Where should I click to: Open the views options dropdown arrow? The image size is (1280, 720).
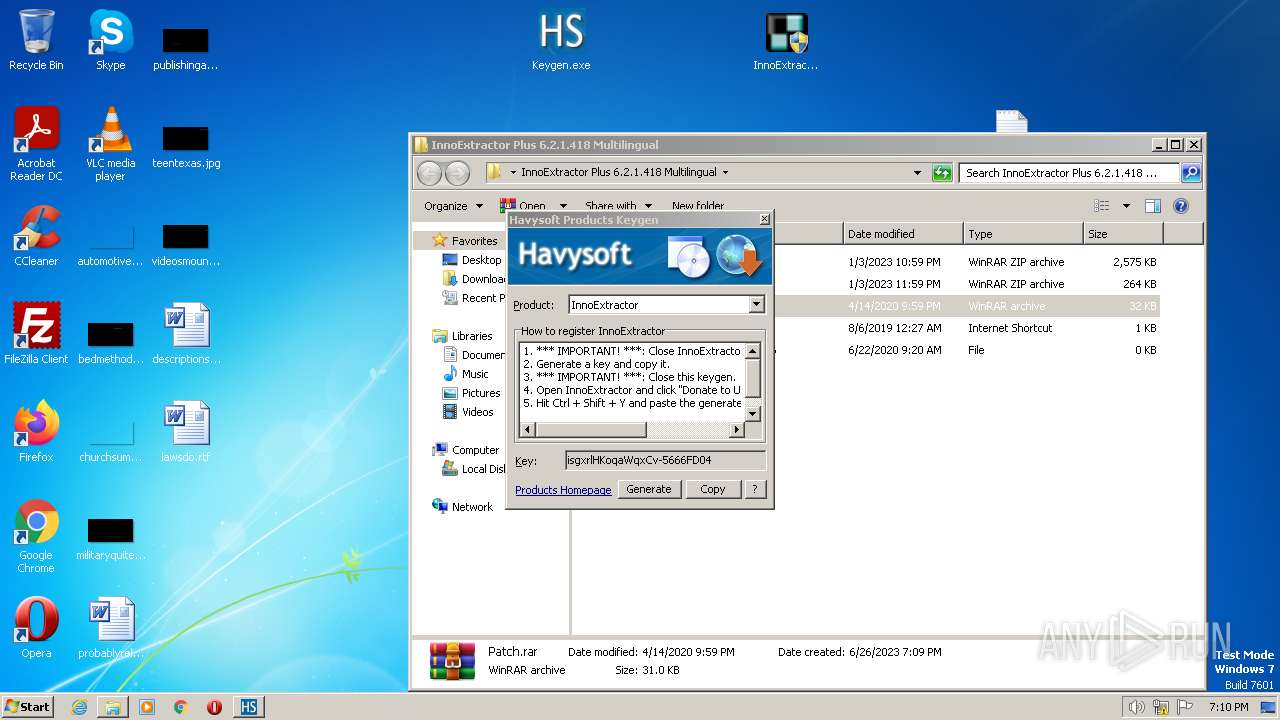click(x=1126, y=206)
